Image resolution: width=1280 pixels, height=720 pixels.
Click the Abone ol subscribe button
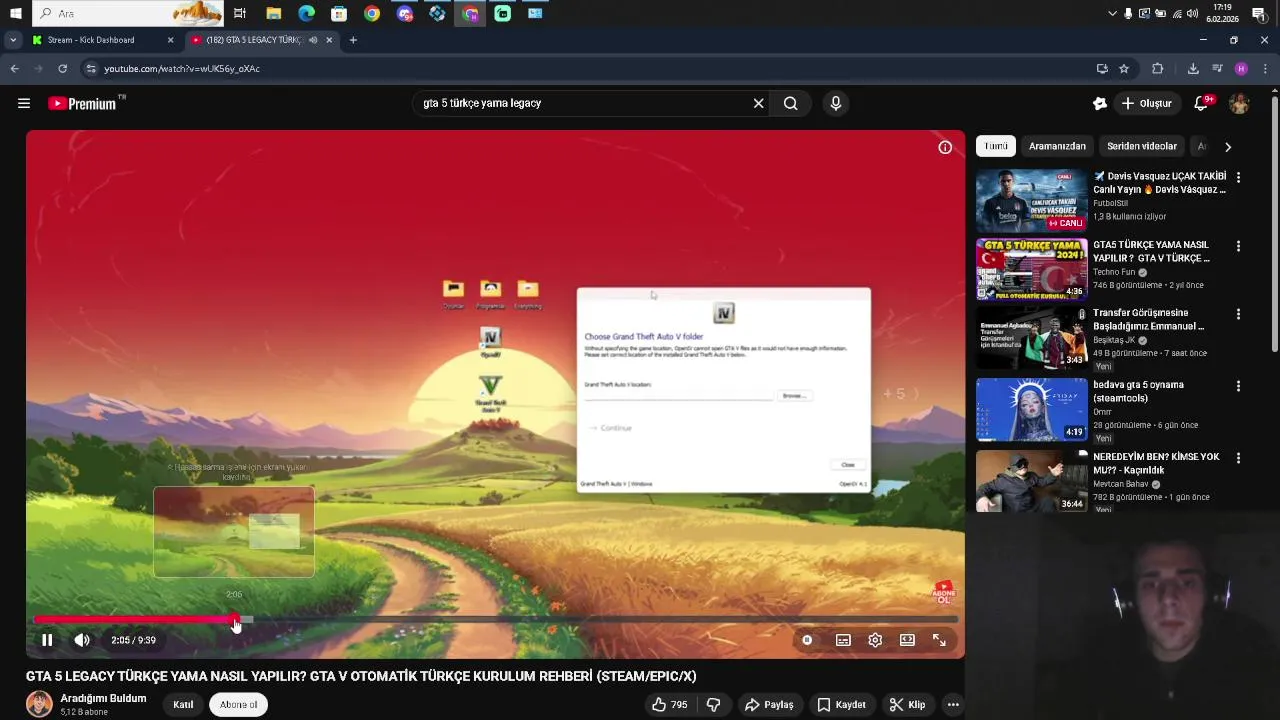pyautogui.click(x=238, y=705)
